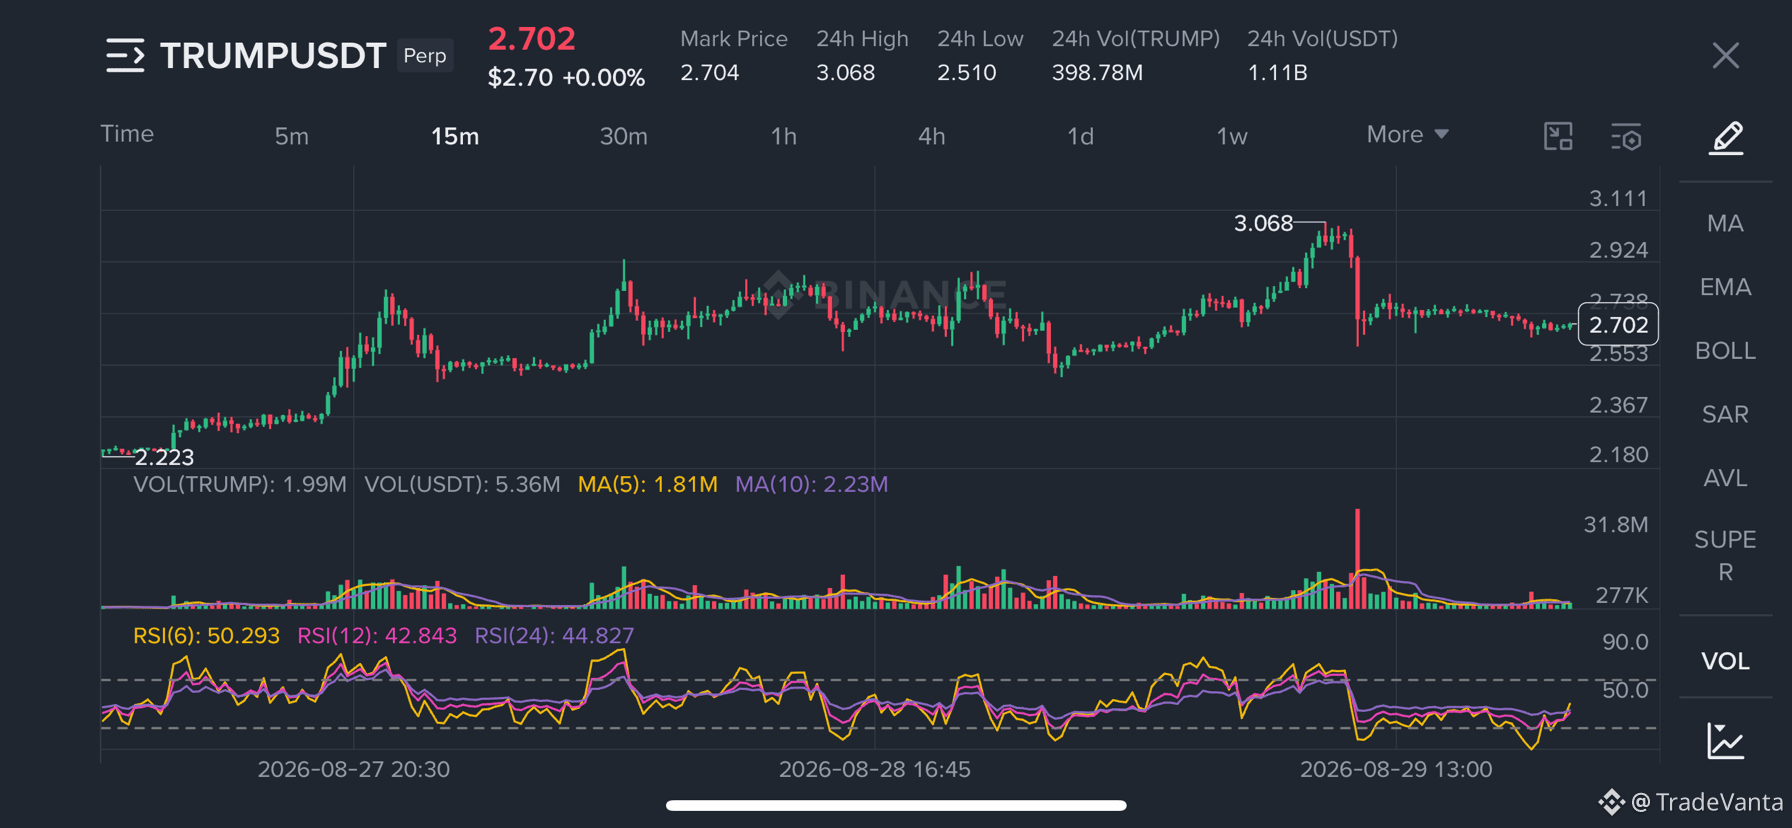Select the 1w timeframe
The height and width of the screenshot is (828, 1792).
(1232, 136)
